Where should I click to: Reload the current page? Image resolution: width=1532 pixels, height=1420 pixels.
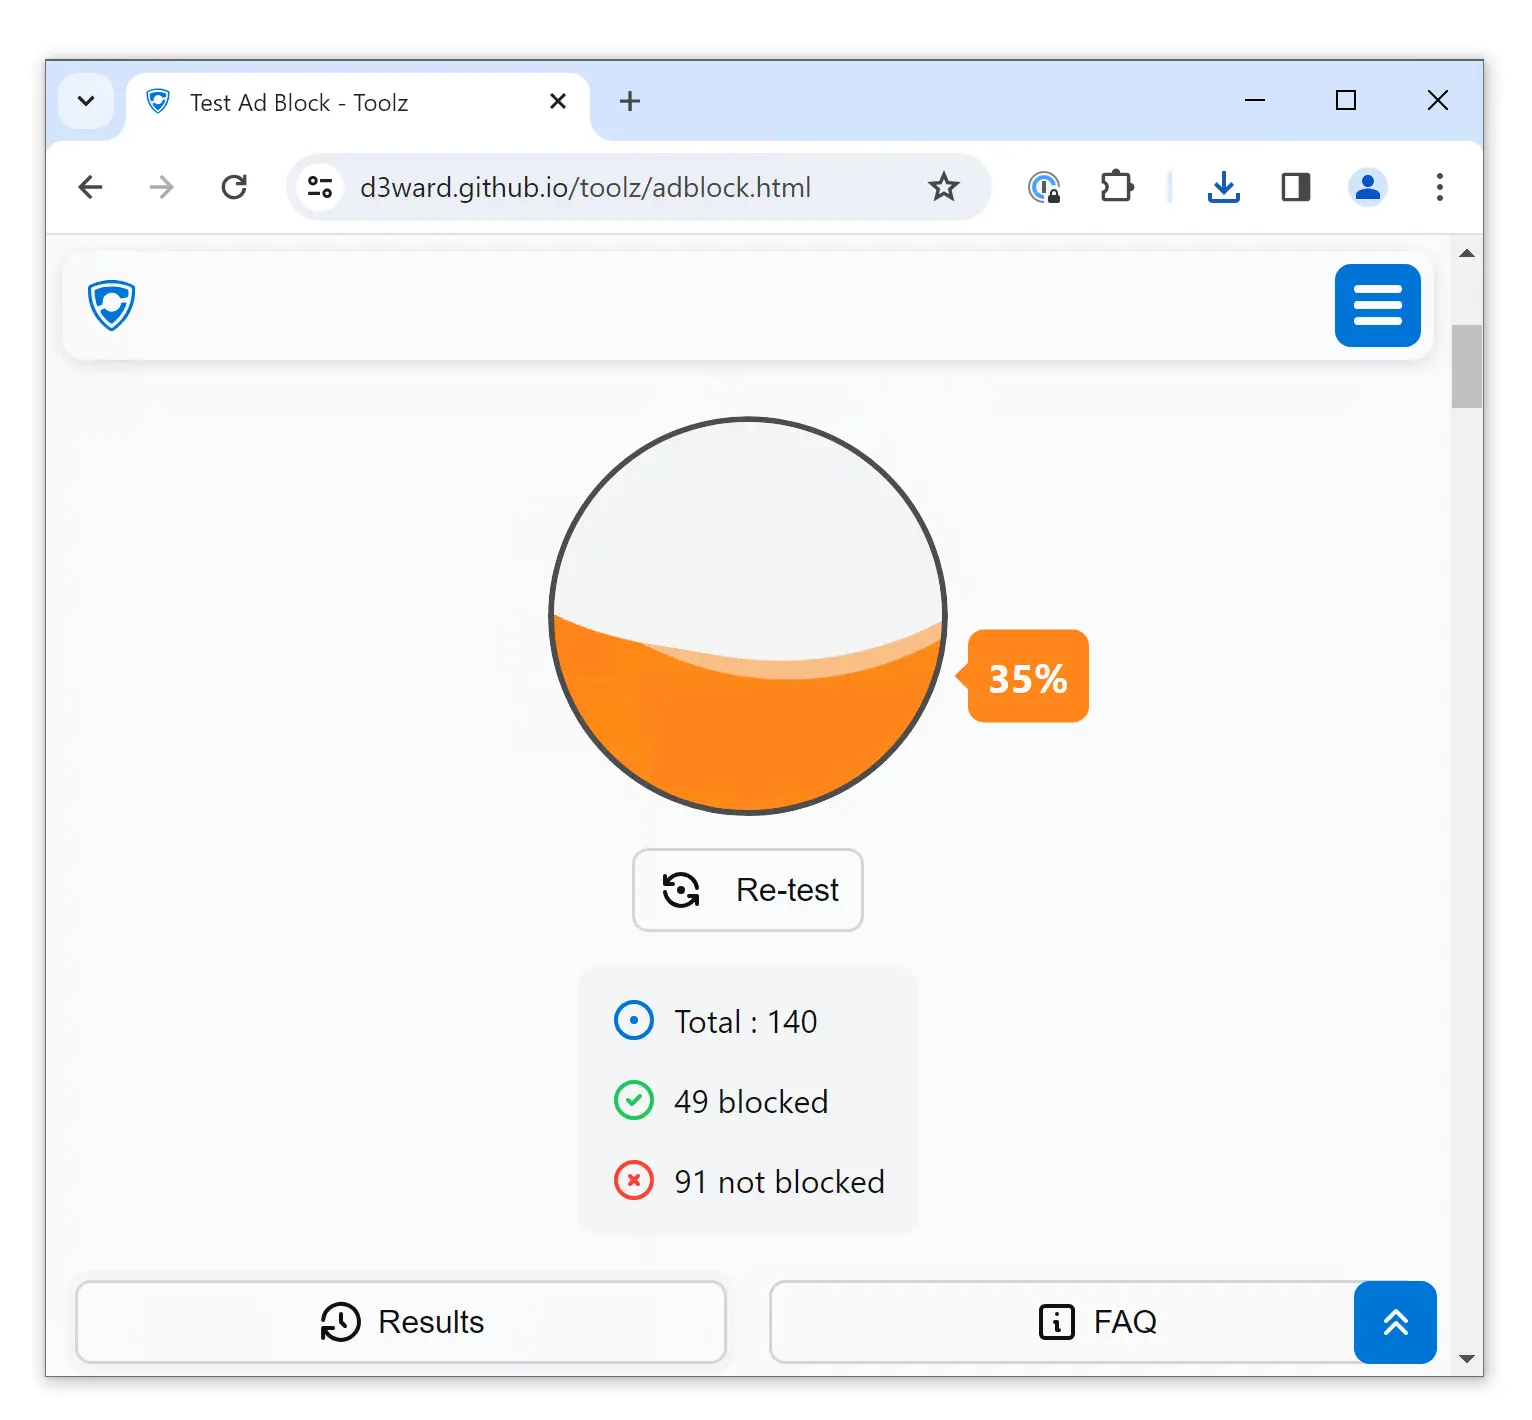(x=234, y=187)
